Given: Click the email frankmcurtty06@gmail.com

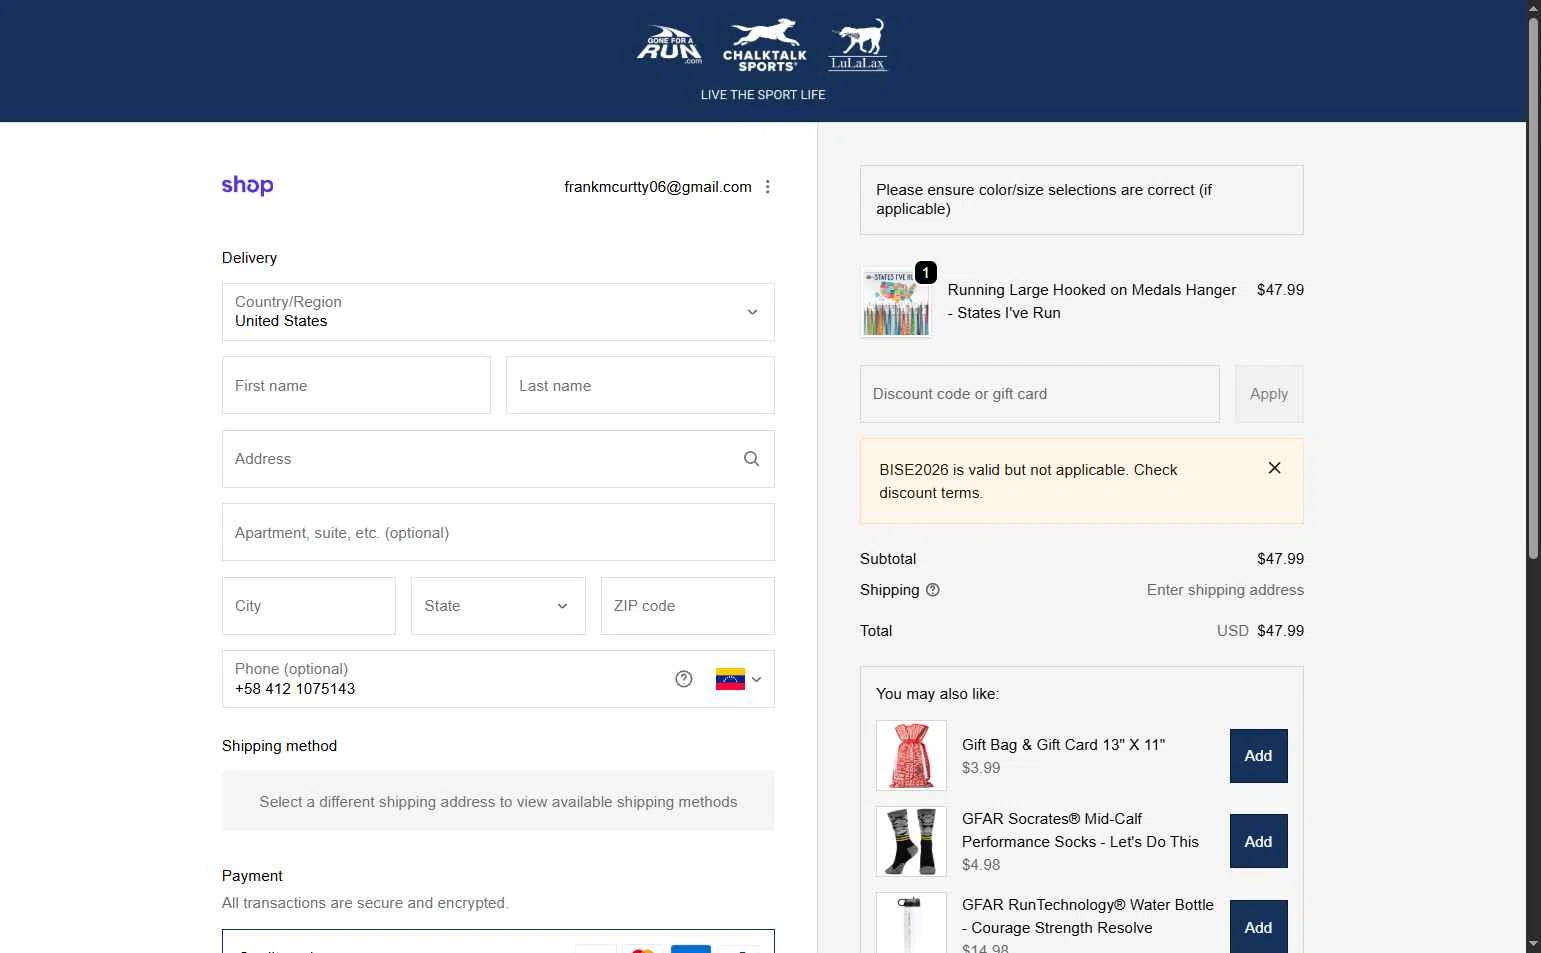Looking at the screenshot, I should coord(658,187).
